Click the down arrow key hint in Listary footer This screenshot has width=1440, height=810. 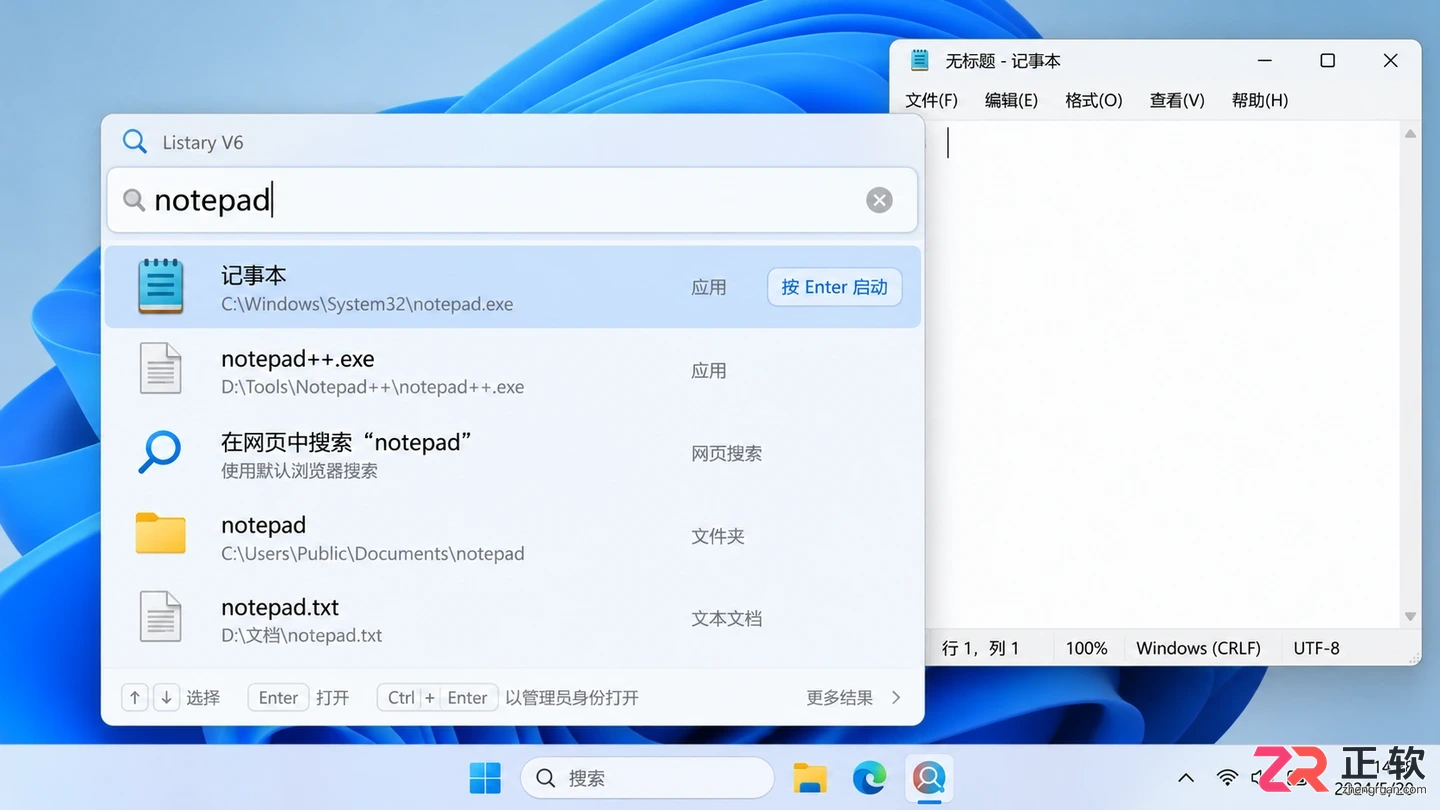click(166, 698)
